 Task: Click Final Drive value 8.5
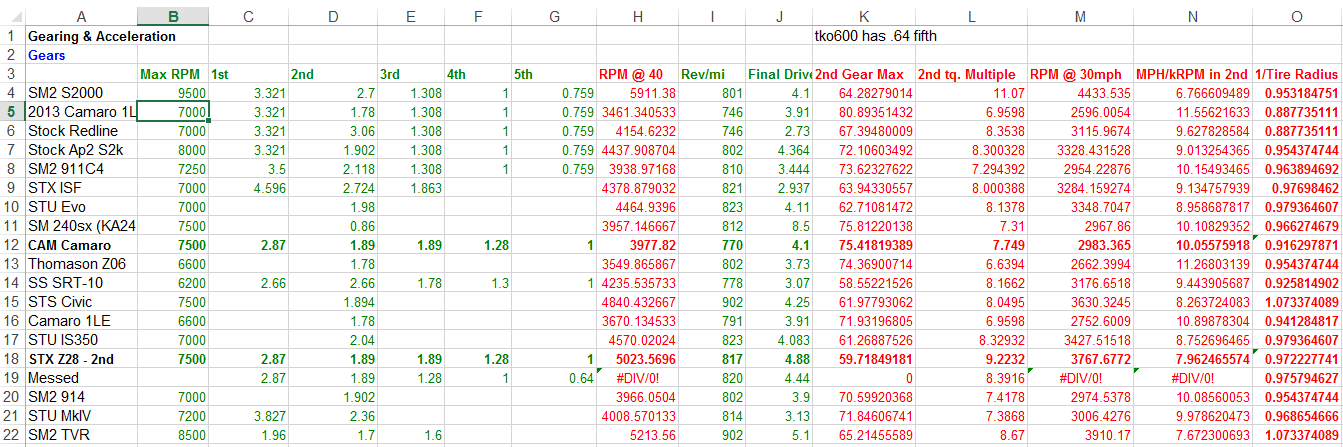coord(779,226)
